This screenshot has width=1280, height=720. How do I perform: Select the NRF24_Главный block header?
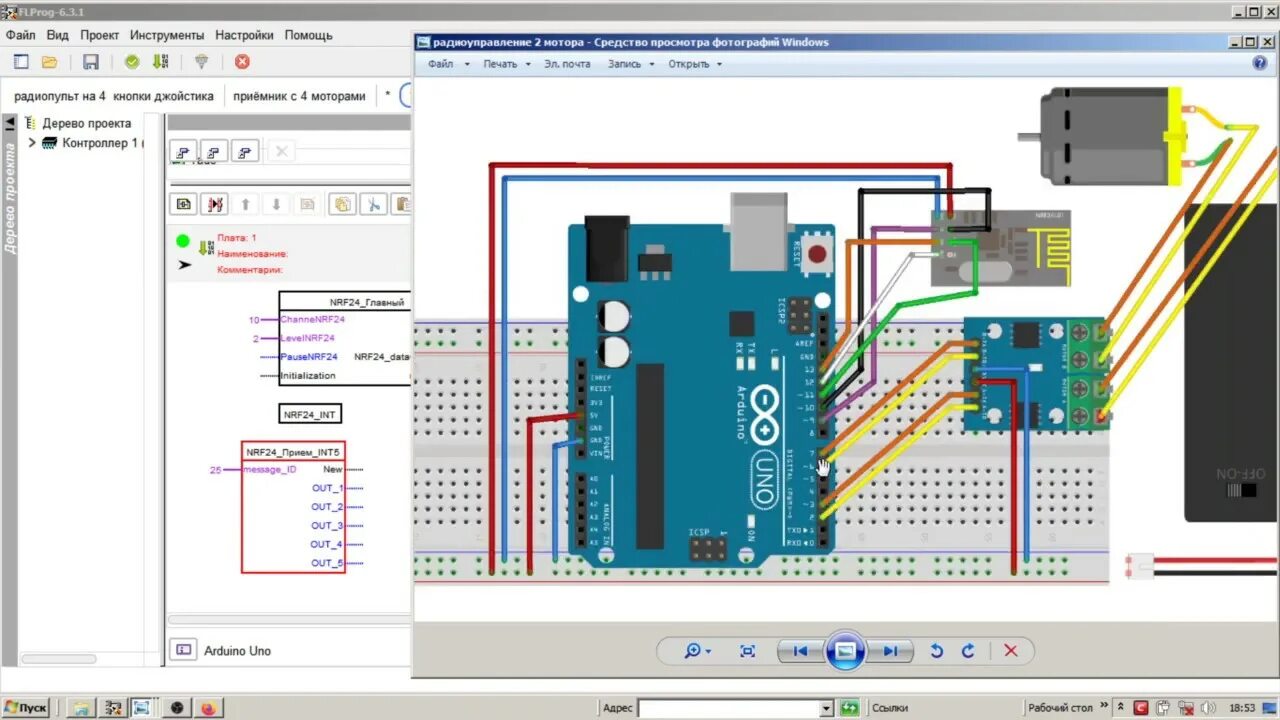(366, 302)
